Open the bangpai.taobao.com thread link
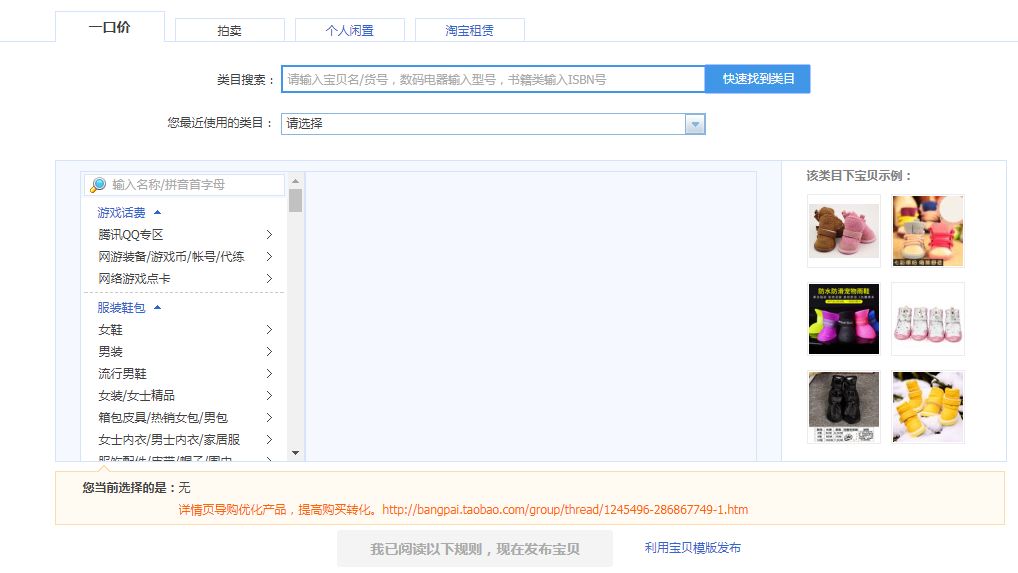 tap(565, 510)
